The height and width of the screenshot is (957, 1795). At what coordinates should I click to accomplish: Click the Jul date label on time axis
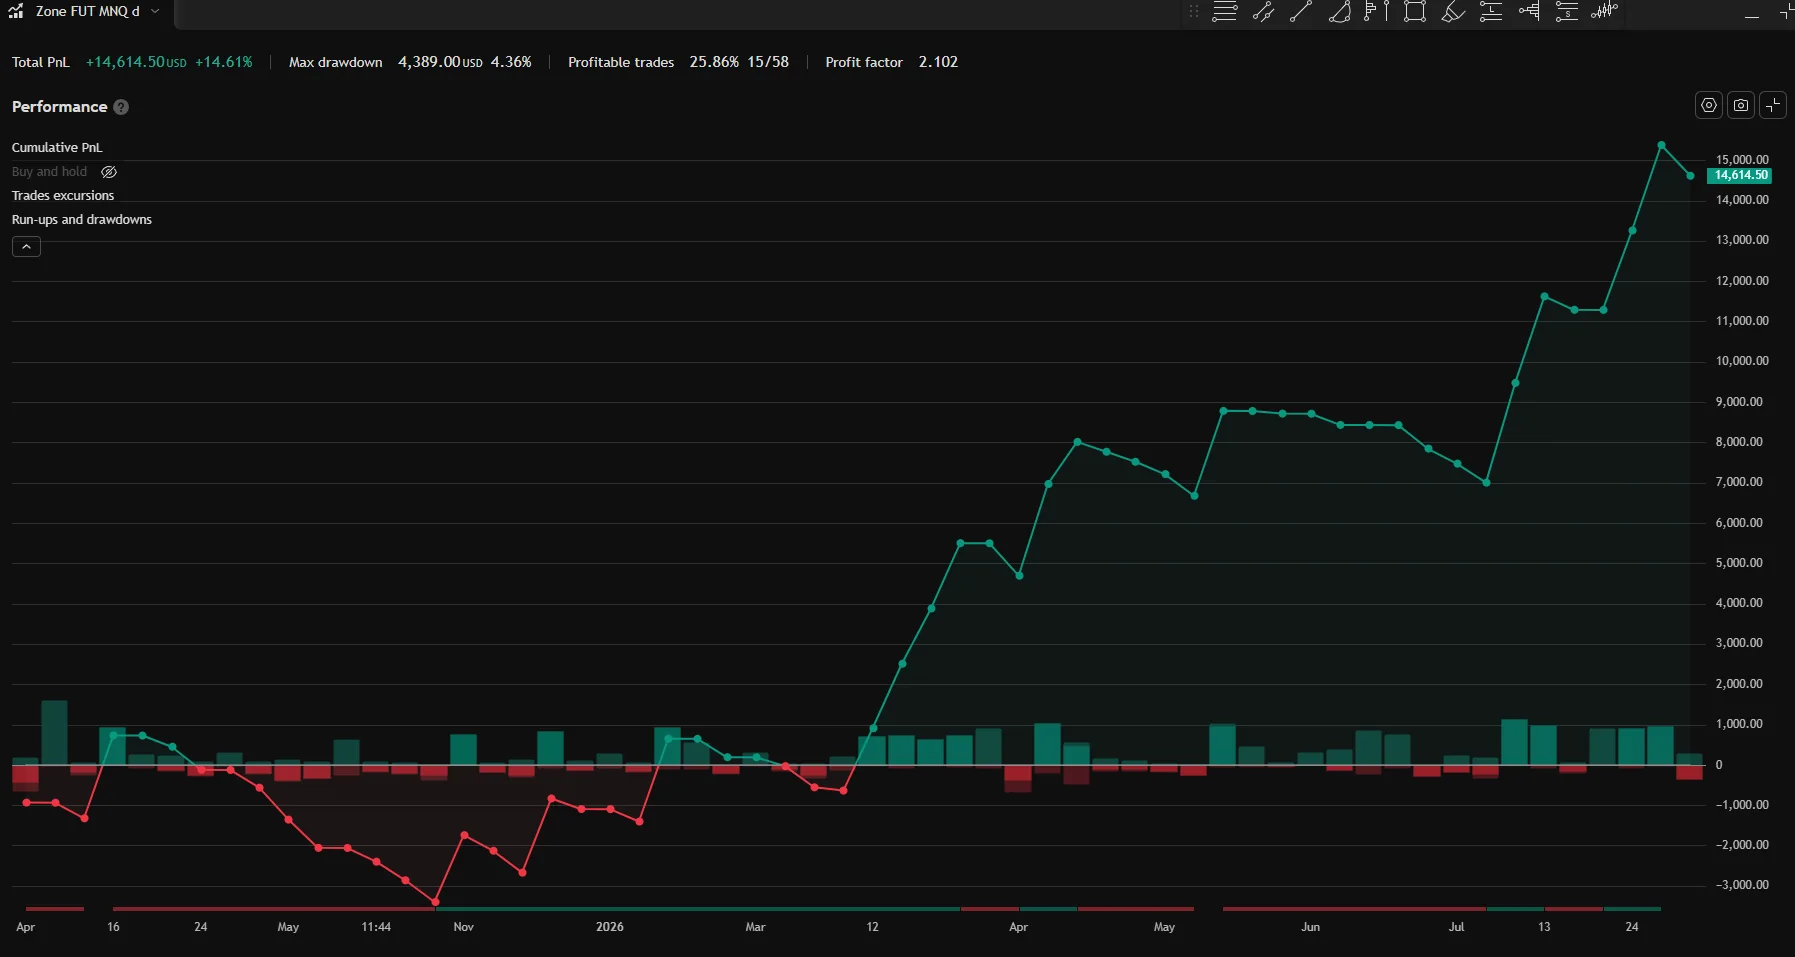tap(1456, 927)
